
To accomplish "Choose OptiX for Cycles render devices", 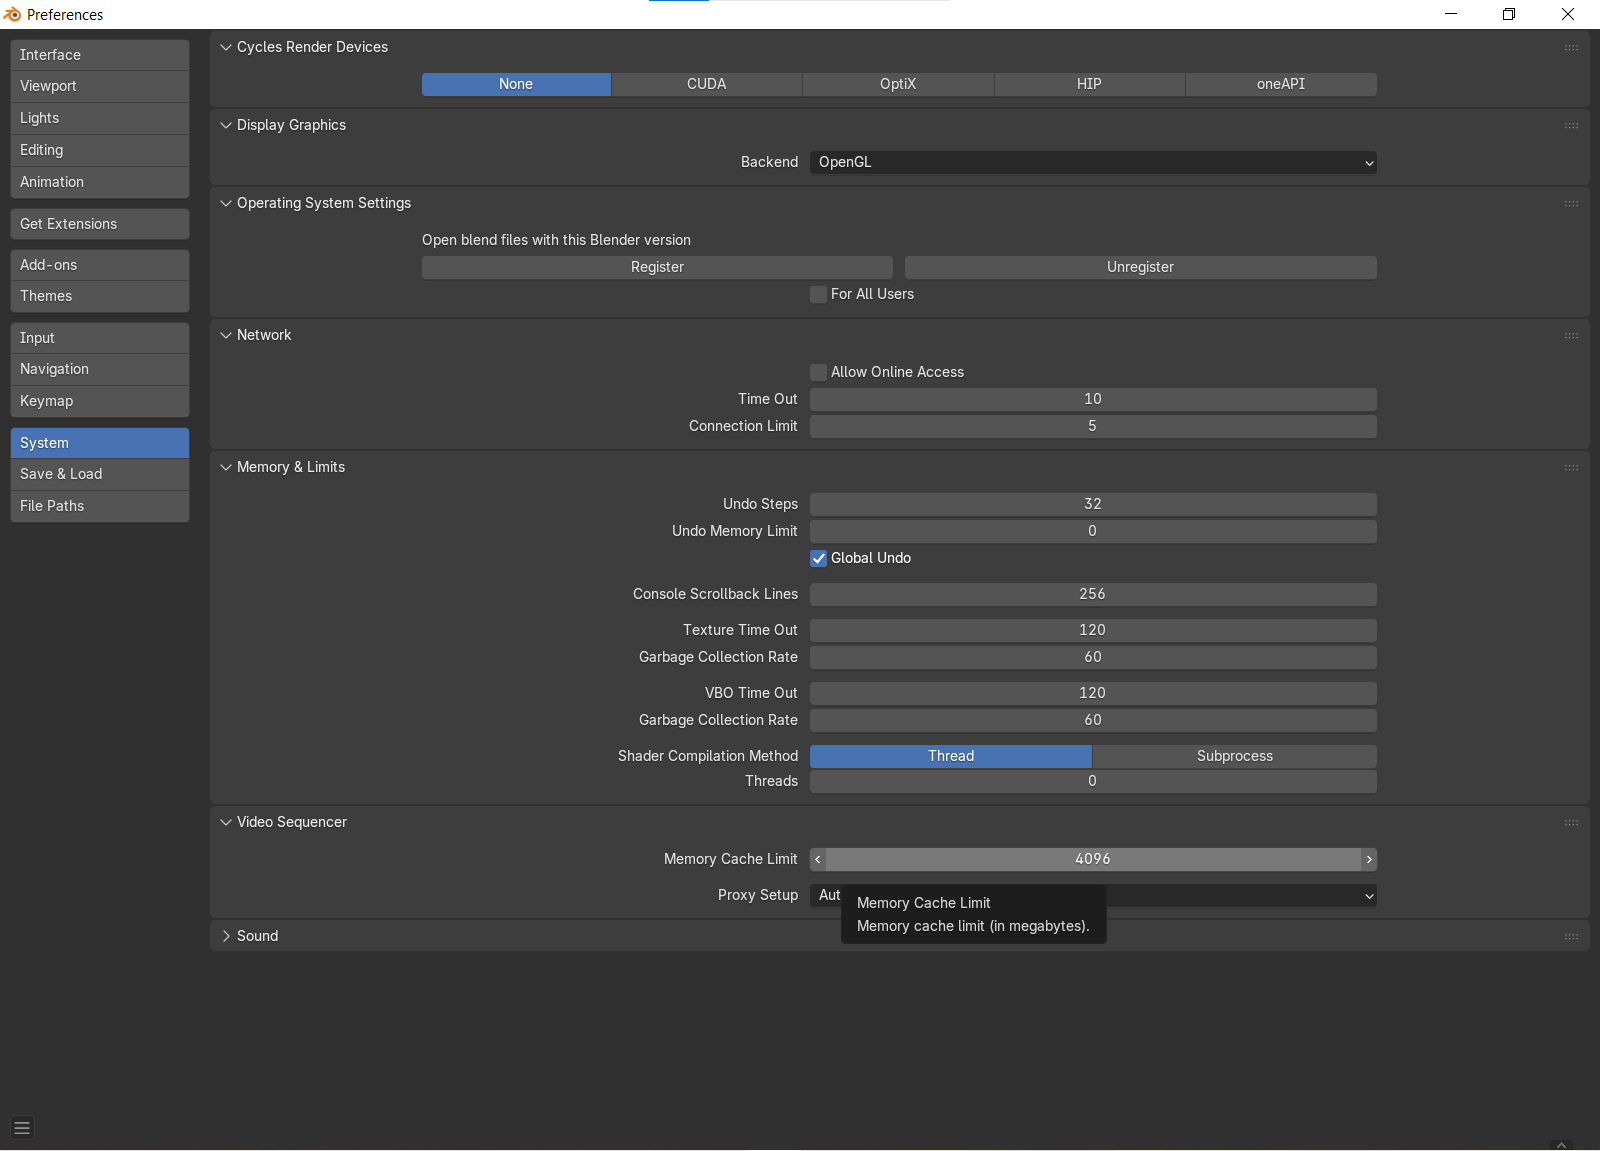I will [898, 84].
